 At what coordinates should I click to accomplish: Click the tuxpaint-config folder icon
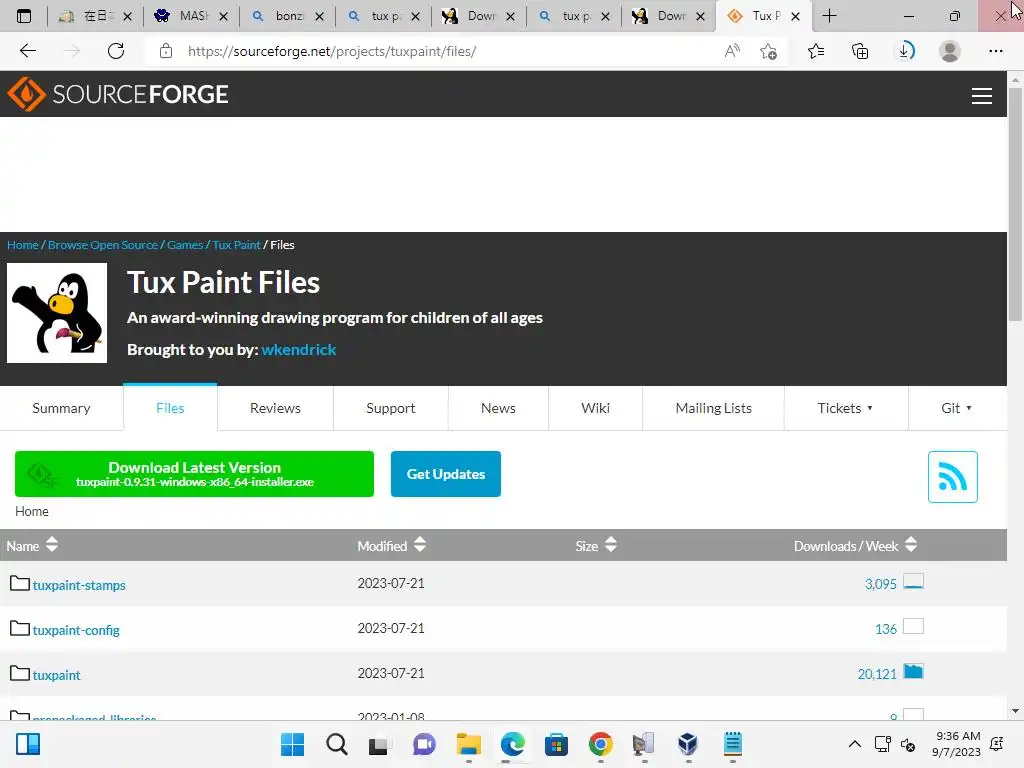point(20,628)
